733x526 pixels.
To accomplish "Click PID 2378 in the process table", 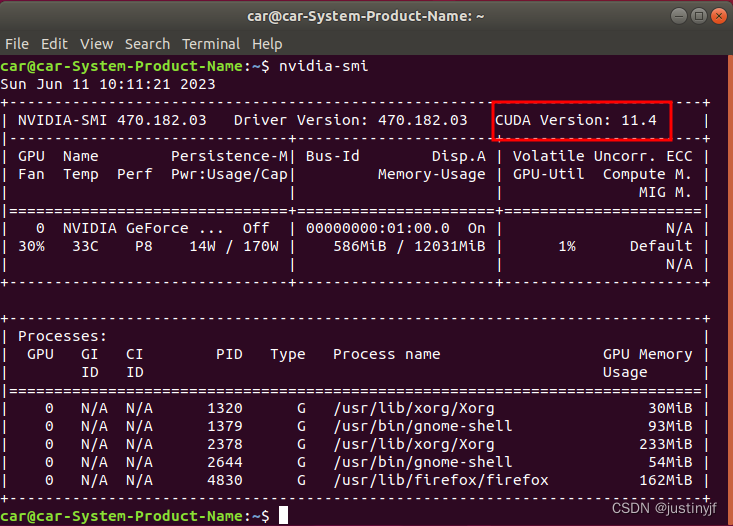I will click(x=225, y=444).
